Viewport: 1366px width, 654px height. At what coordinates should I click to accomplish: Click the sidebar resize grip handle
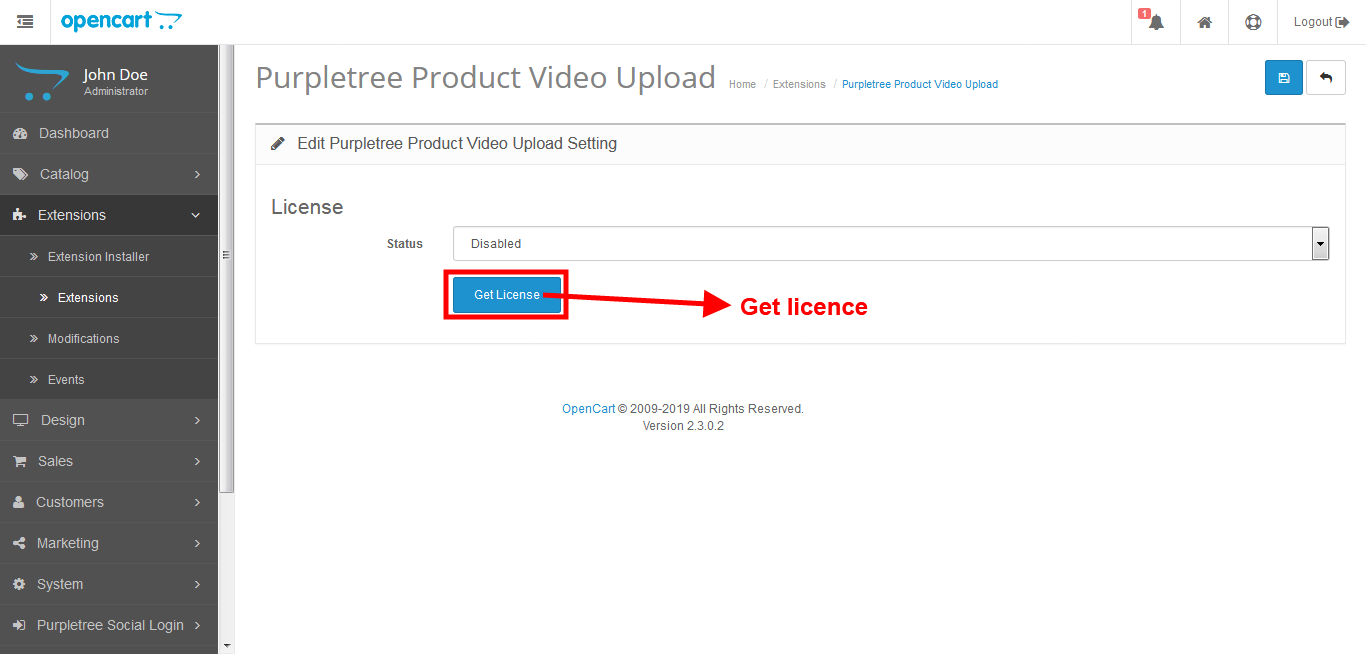tap(226, 255)
